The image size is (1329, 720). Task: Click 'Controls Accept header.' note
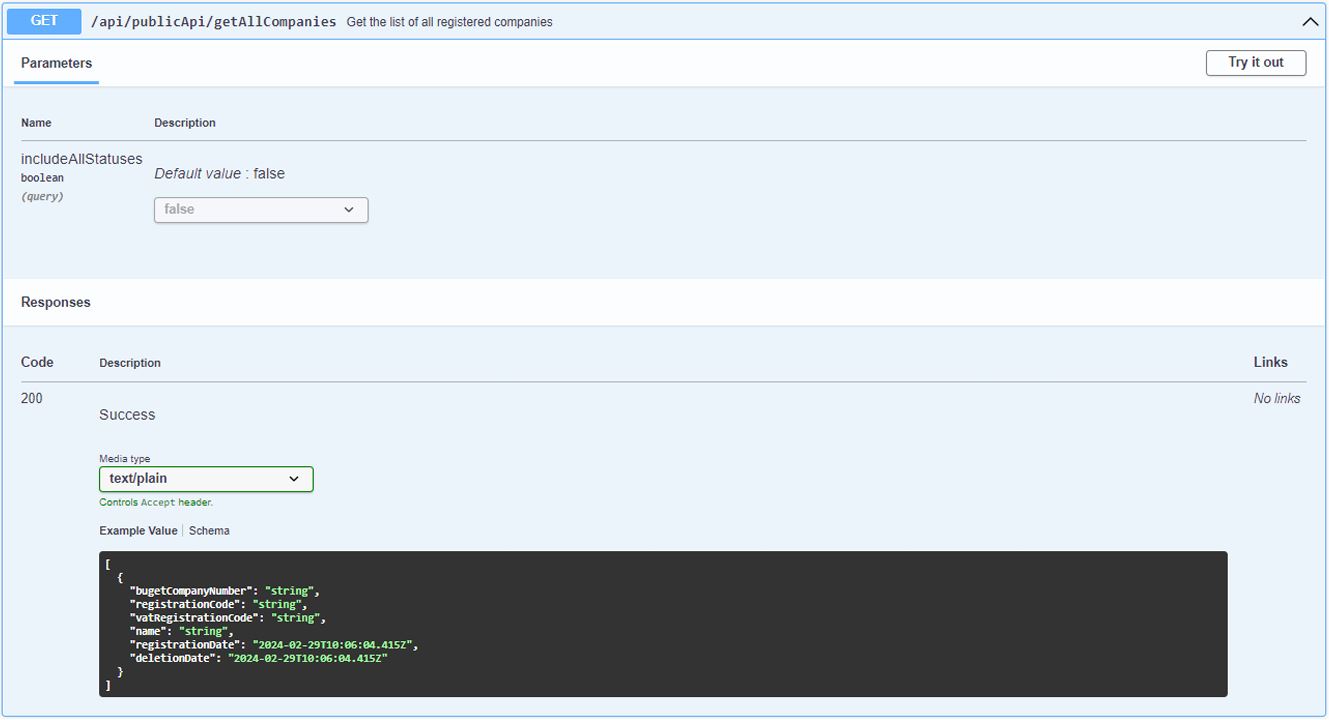coord(156,503)
